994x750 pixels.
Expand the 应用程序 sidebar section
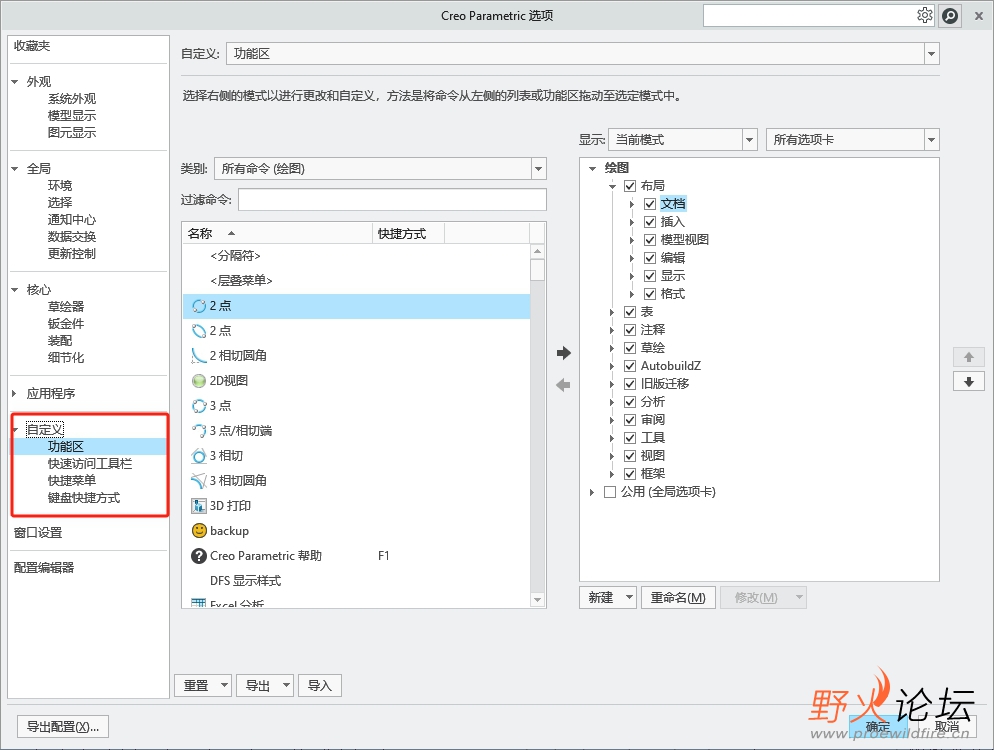coord(15,394)
